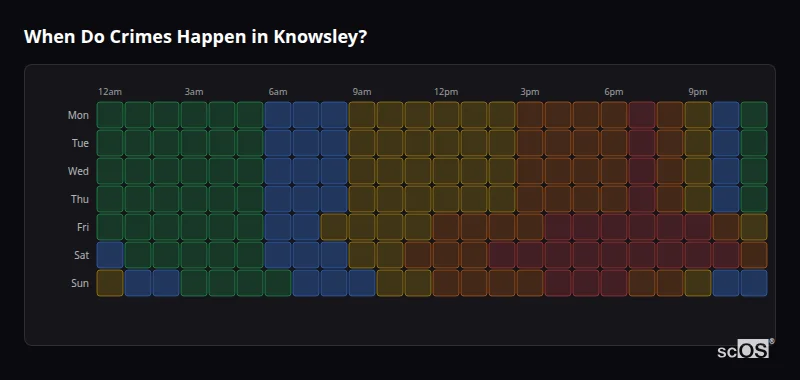Click the Sunday 6am green cell

click(278, 283)
